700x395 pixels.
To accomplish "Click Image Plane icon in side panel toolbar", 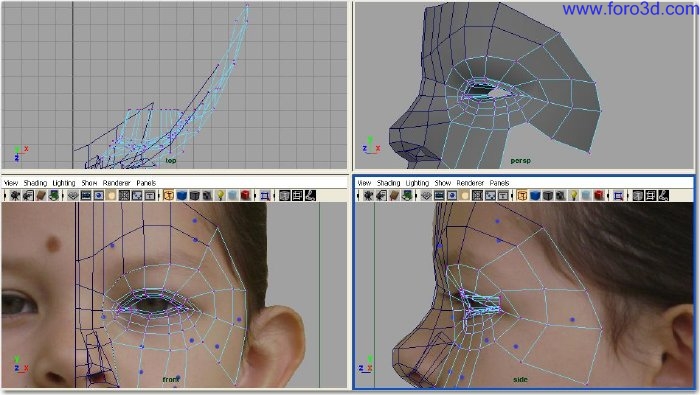I will [407, 195].
